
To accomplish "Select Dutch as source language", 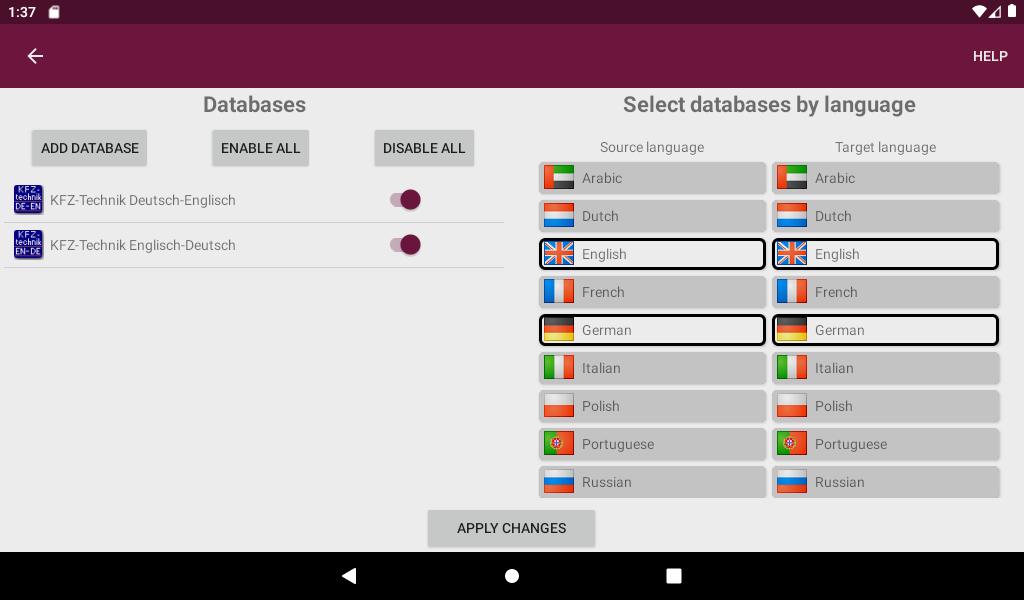I will (652, 216).
